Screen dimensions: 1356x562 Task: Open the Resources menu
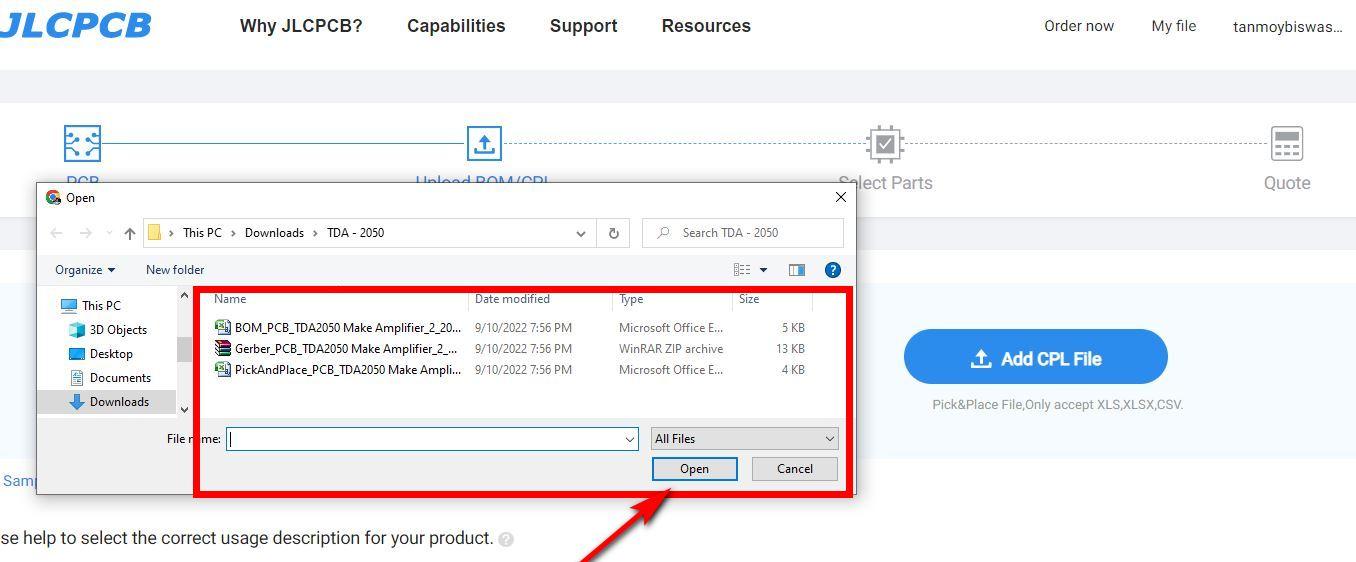(706, 26)
